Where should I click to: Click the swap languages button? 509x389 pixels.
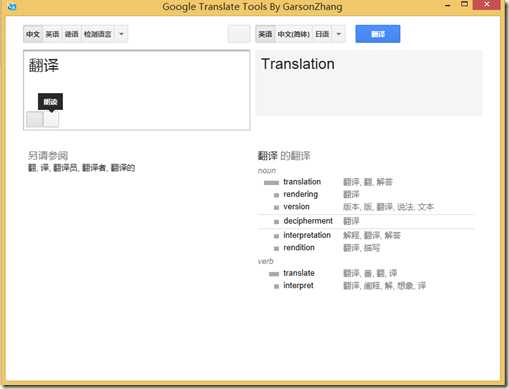[x=239, y=34]
